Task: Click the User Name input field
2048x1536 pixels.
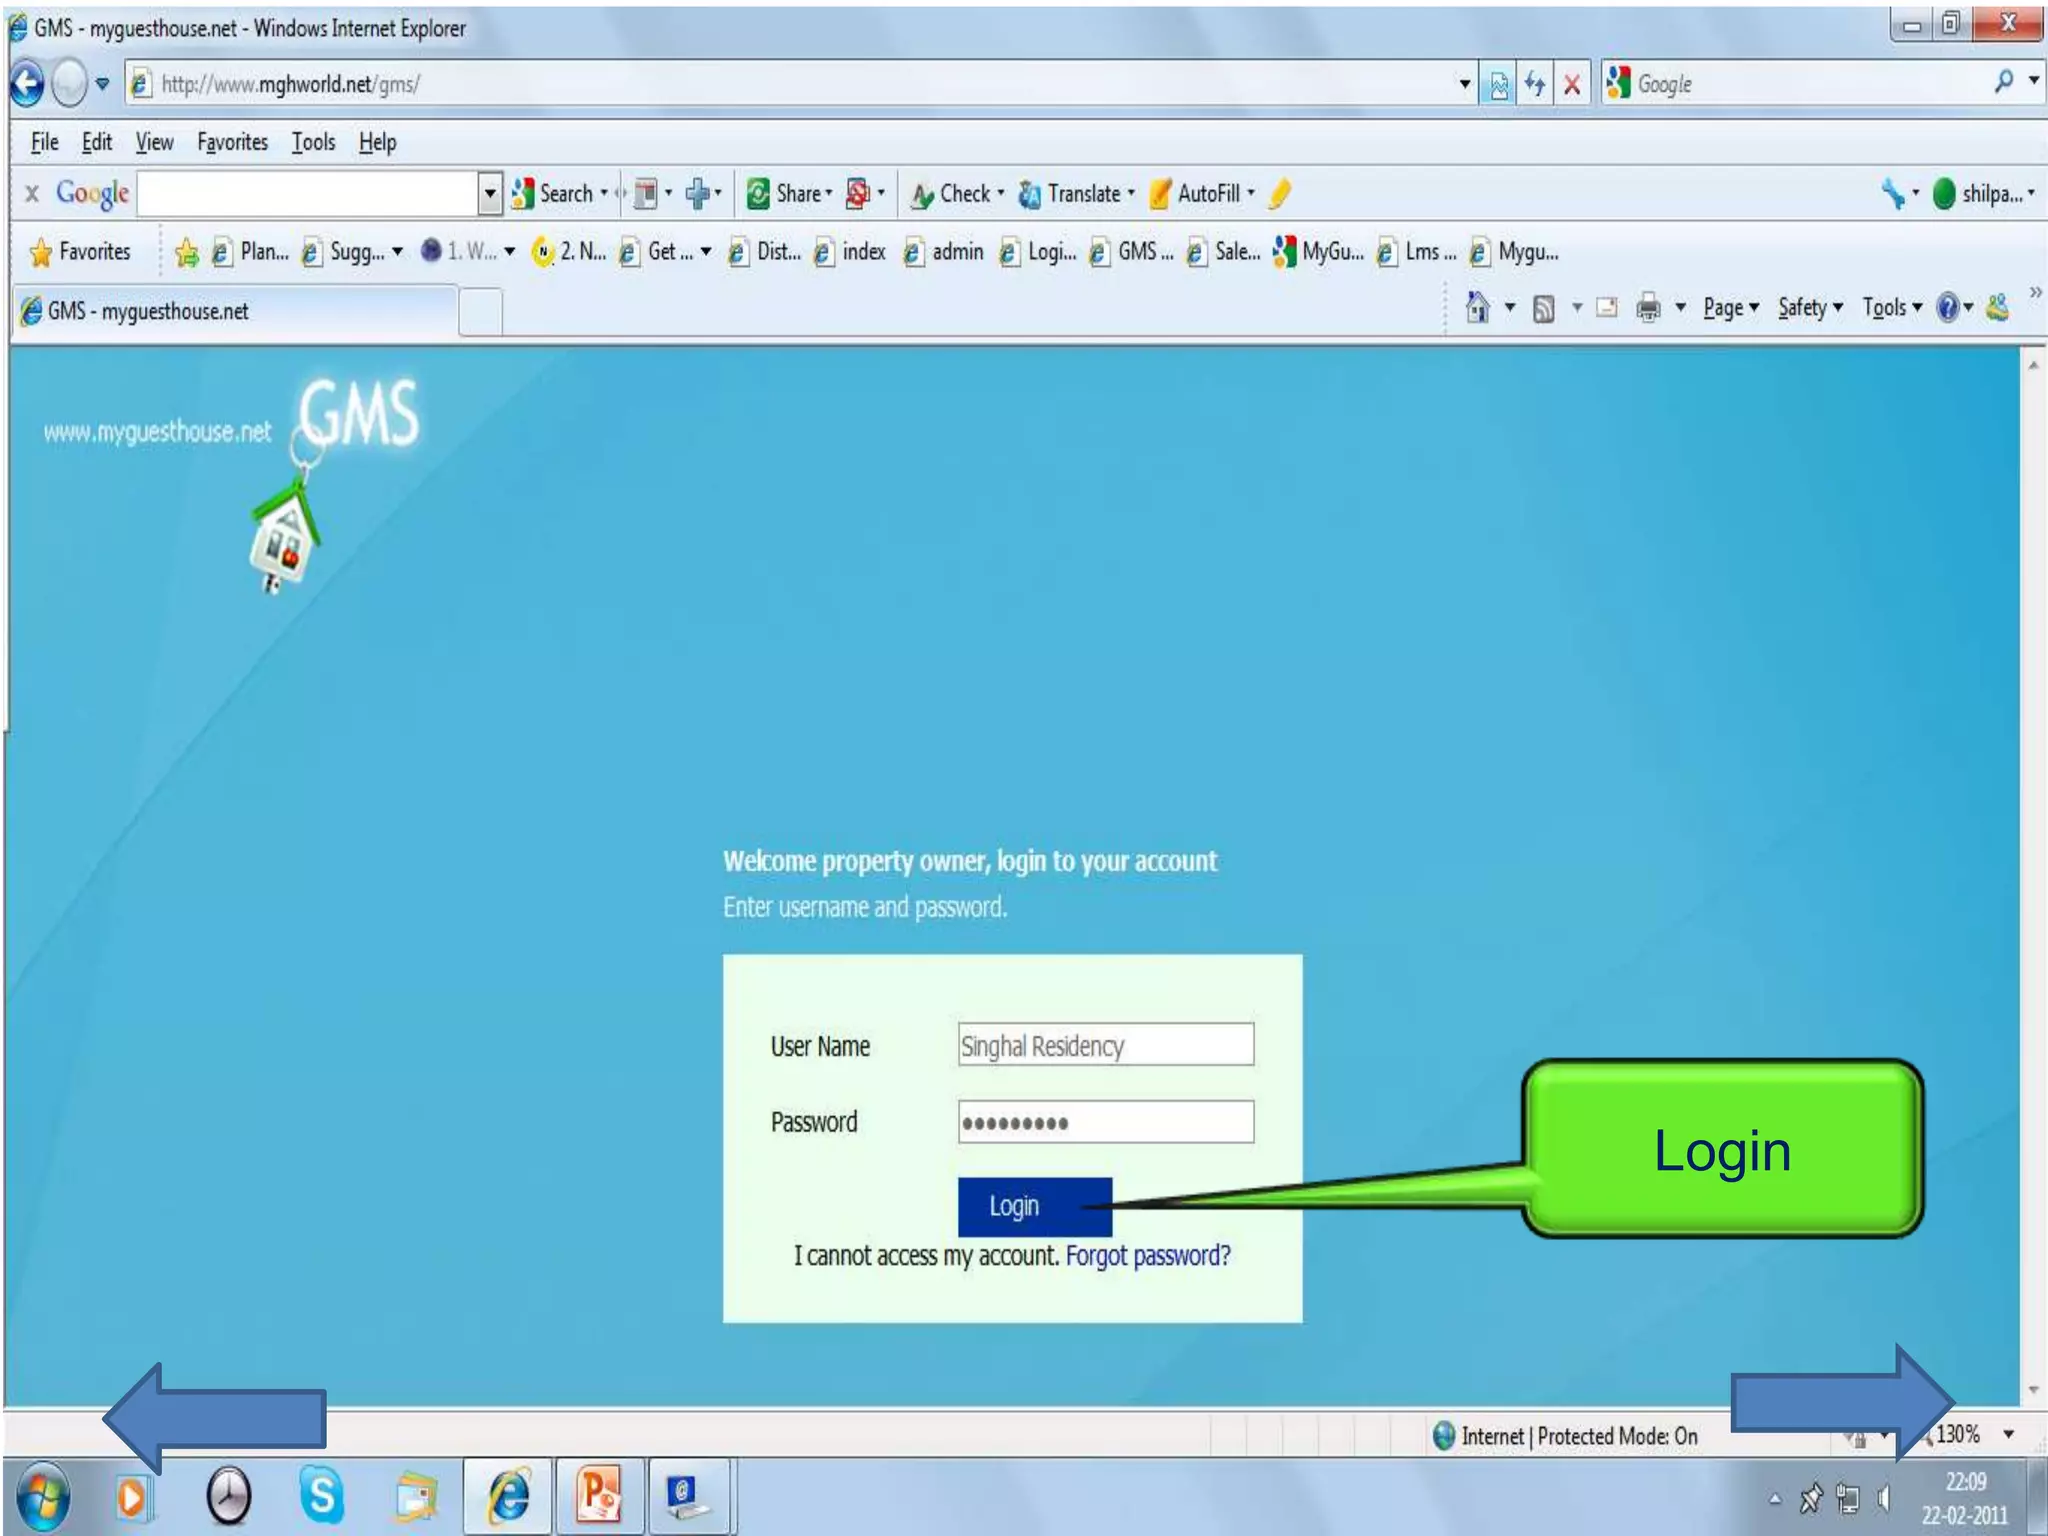Action: point(1105,1044)
